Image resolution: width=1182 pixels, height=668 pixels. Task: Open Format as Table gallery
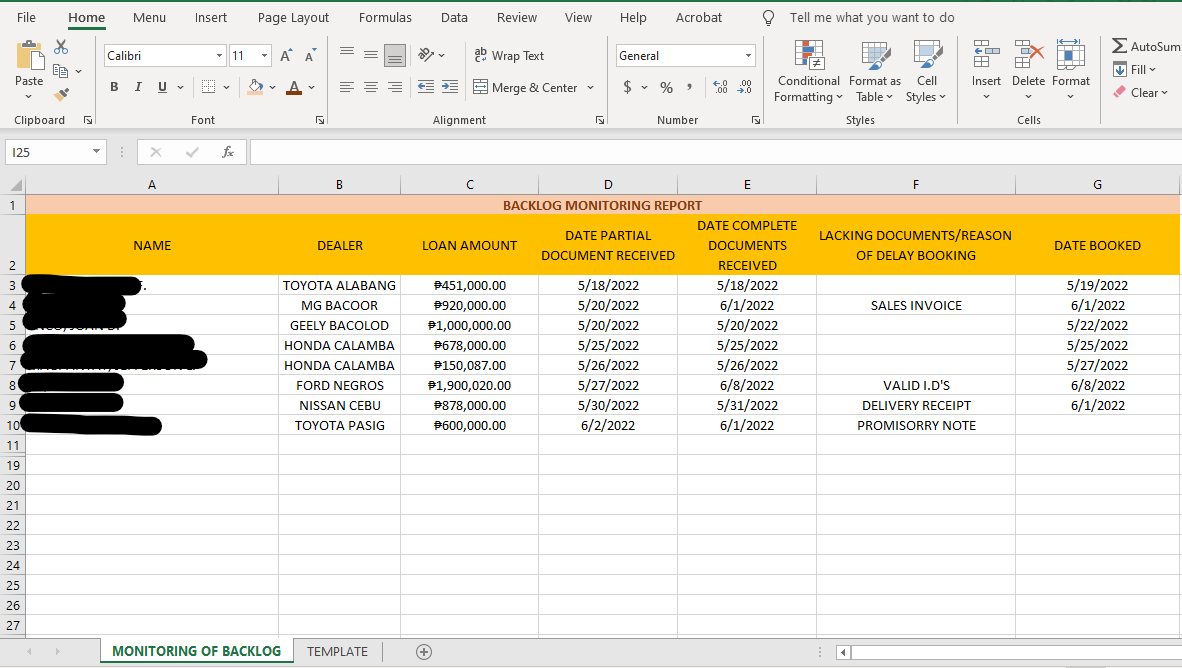pyautogui.click(x=874, y=72)
